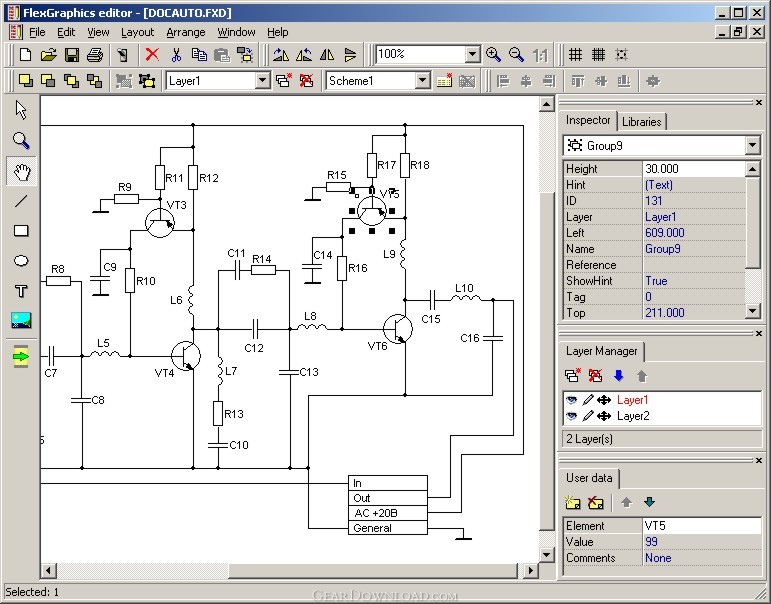The width and height of the screenshot is (771, 604).
Task: Switch to the Libraries tab
Action: [641, 121]
